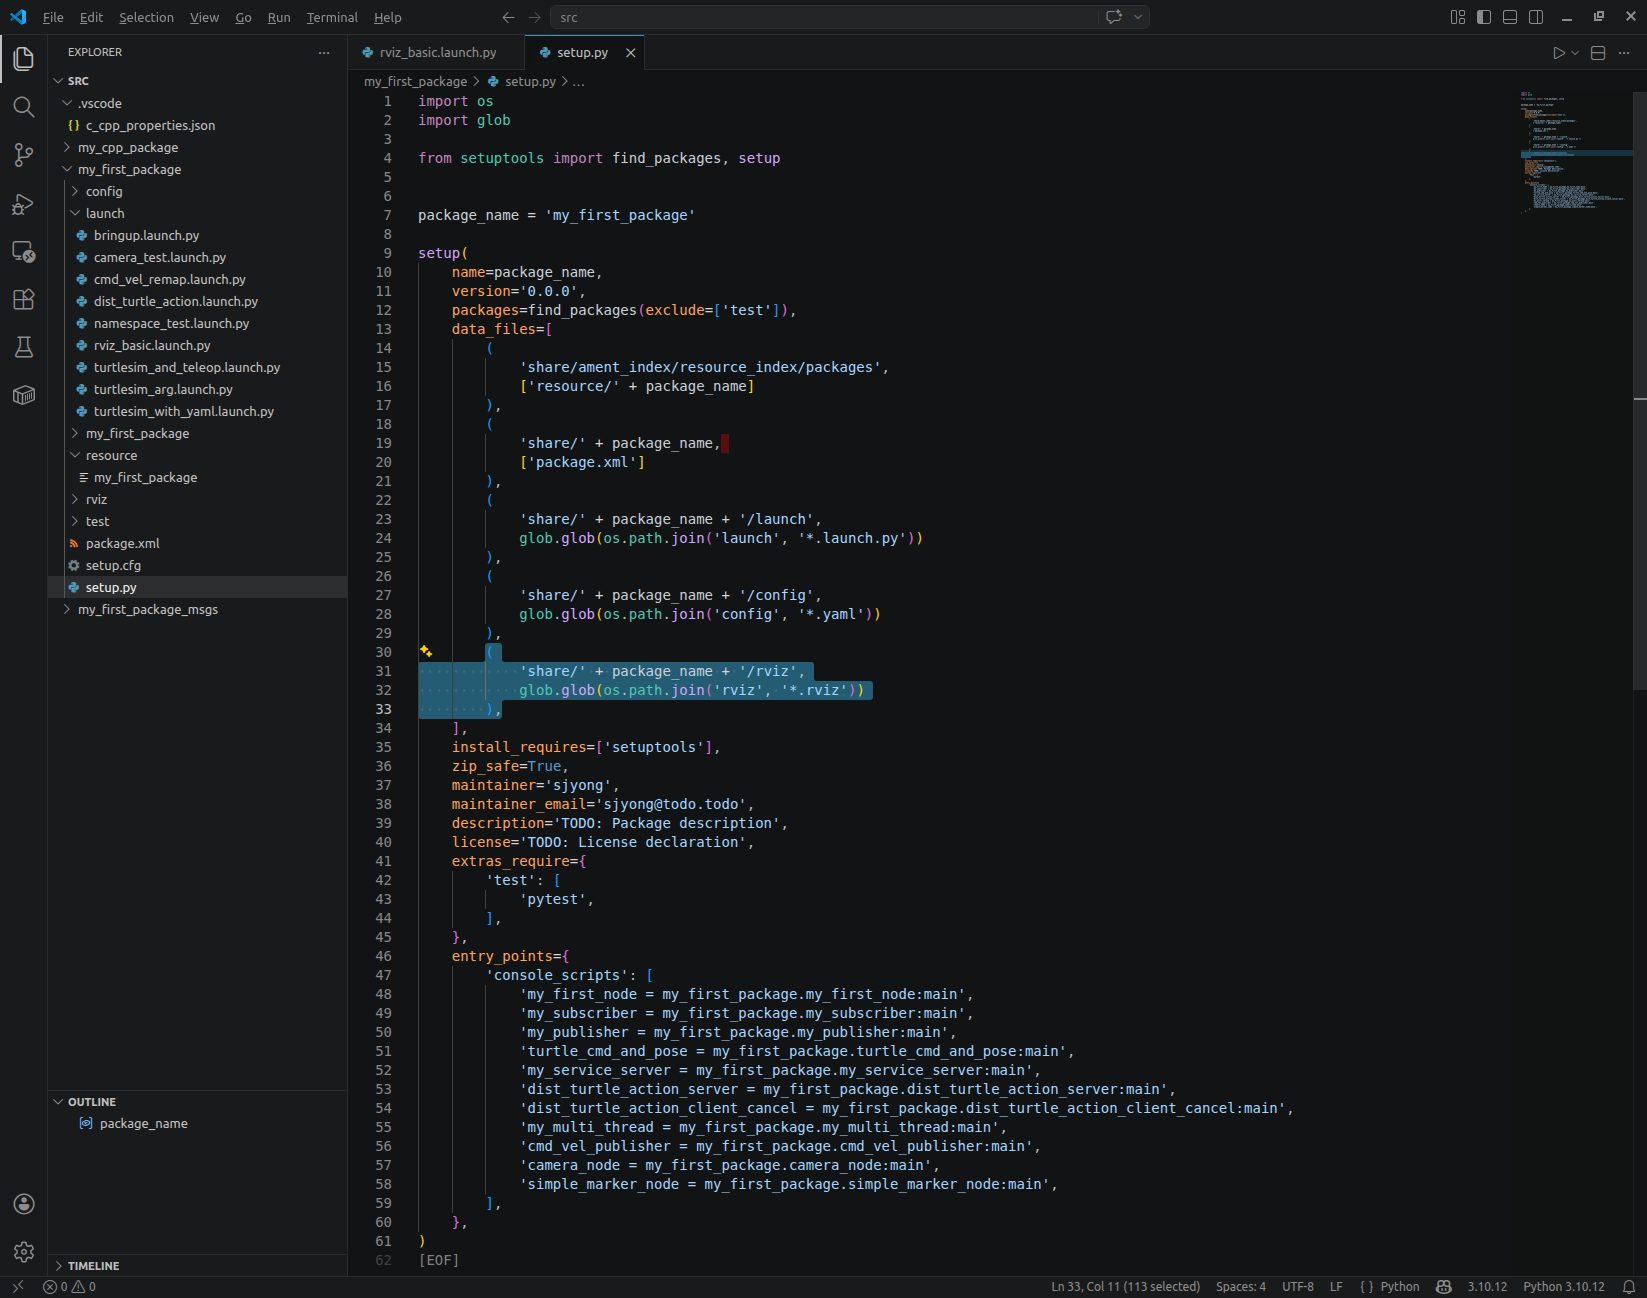The width and height of the screenshot is (1647, 1298).
Task: Open Remote Explorer icon in activity bar
Action: 24,252
